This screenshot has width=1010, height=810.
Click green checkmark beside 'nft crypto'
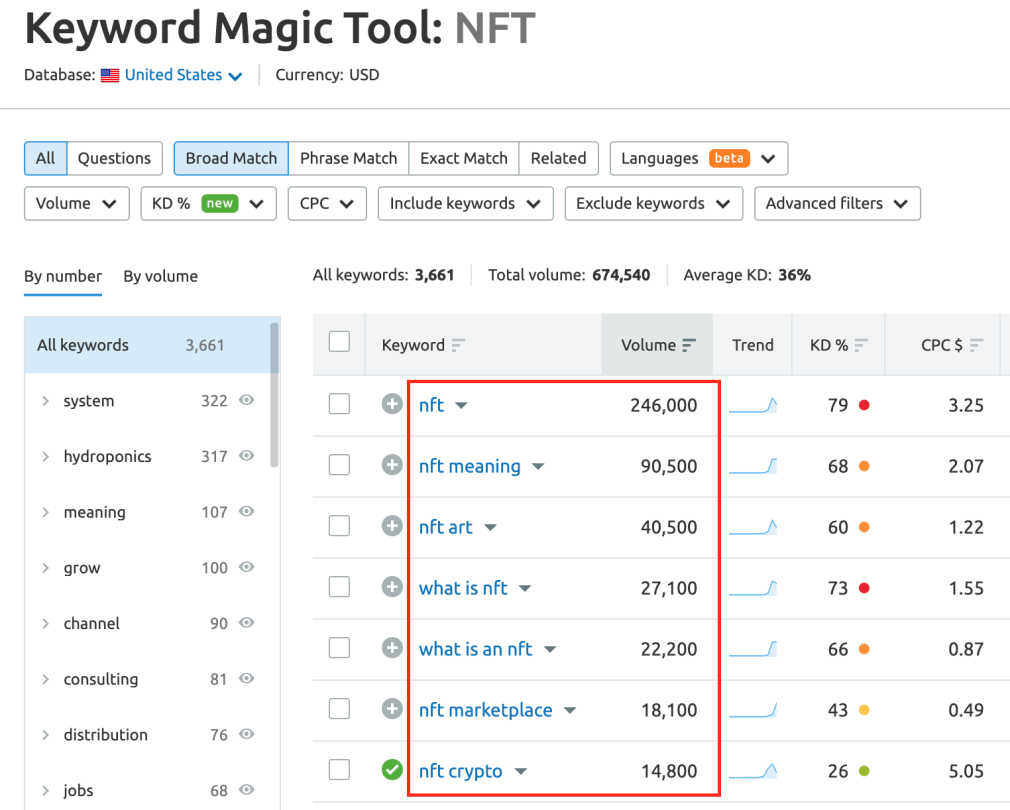[x=392, y=770]
